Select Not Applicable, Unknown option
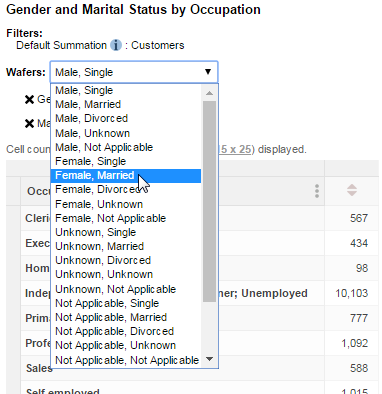 (126, 345)
